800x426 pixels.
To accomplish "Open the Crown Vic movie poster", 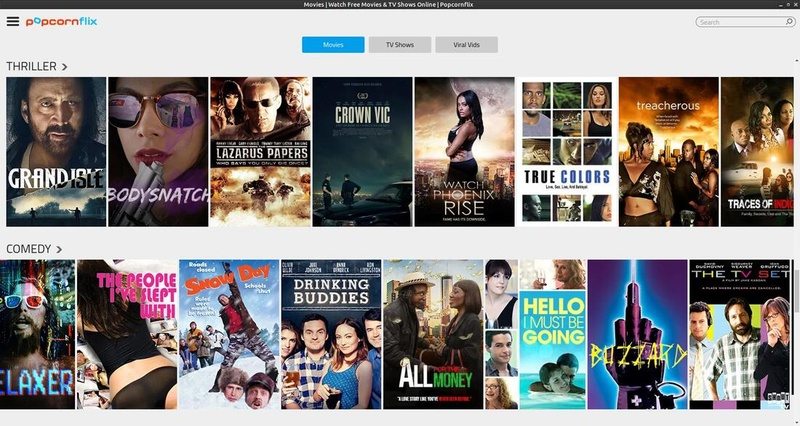I will click(x=362, y=152).
